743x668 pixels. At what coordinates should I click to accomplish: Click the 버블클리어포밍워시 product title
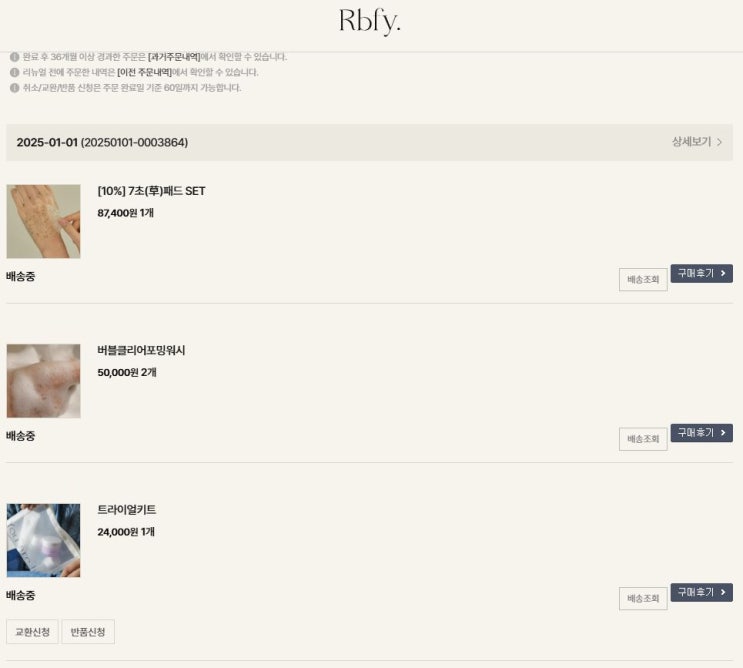point(141,350)
